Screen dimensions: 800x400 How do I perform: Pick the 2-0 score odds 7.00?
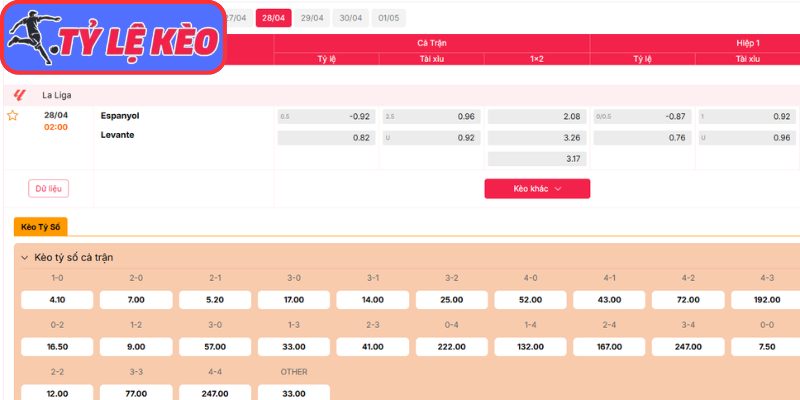pos(135,300)
